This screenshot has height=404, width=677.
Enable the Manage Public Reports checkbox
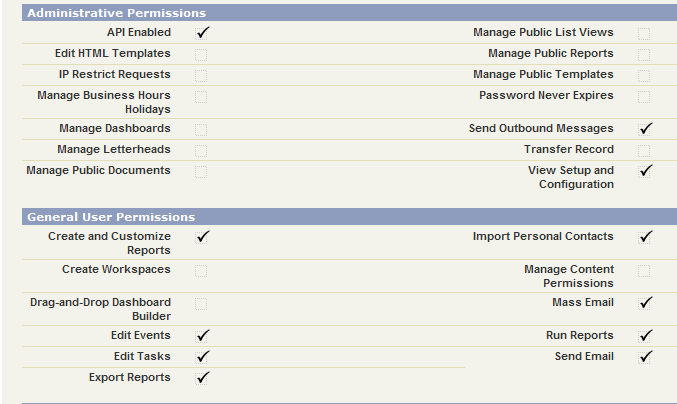click(x=644, y=55)
